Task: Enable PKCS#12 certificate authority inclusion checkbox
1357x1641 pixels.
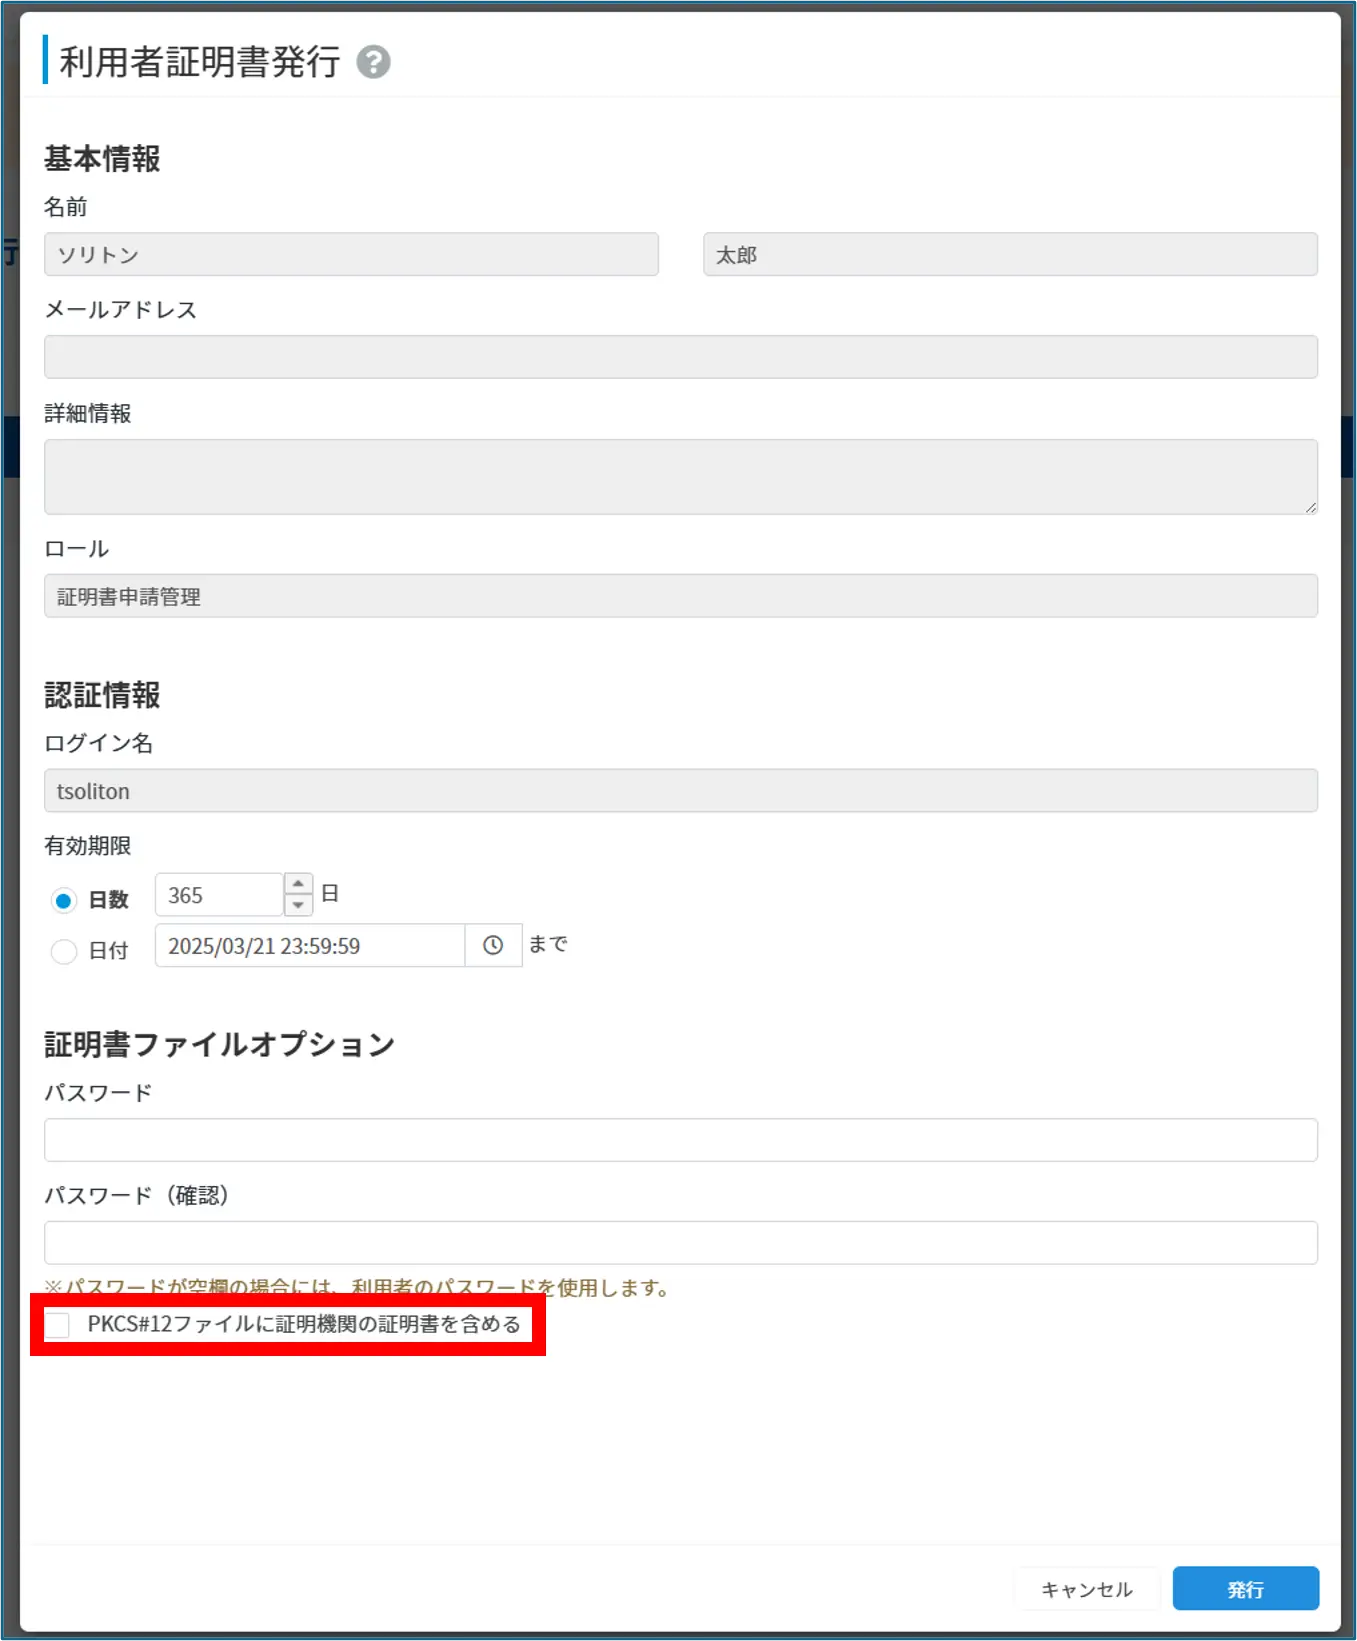Action: click(x=58, y=1325)
